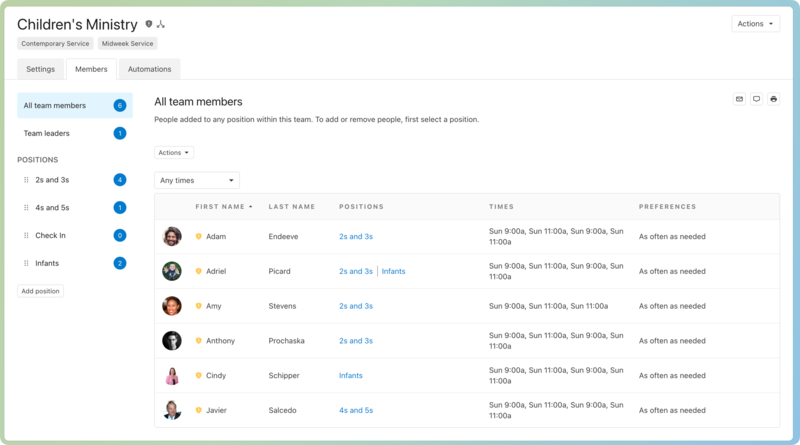Expand the Actions menu above the table

click(x=174, y=153)
